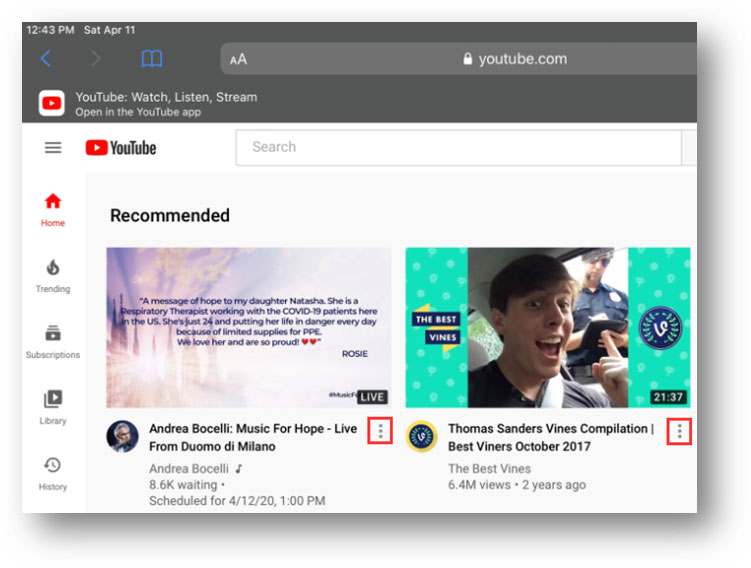Go to Home in sidebar
Viewport: 751px width, 568px height.
[53, 209]
